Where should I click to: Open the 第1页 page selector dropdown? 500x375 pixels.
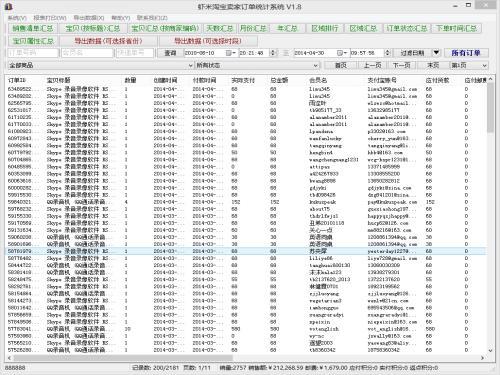tap(469, 65)
